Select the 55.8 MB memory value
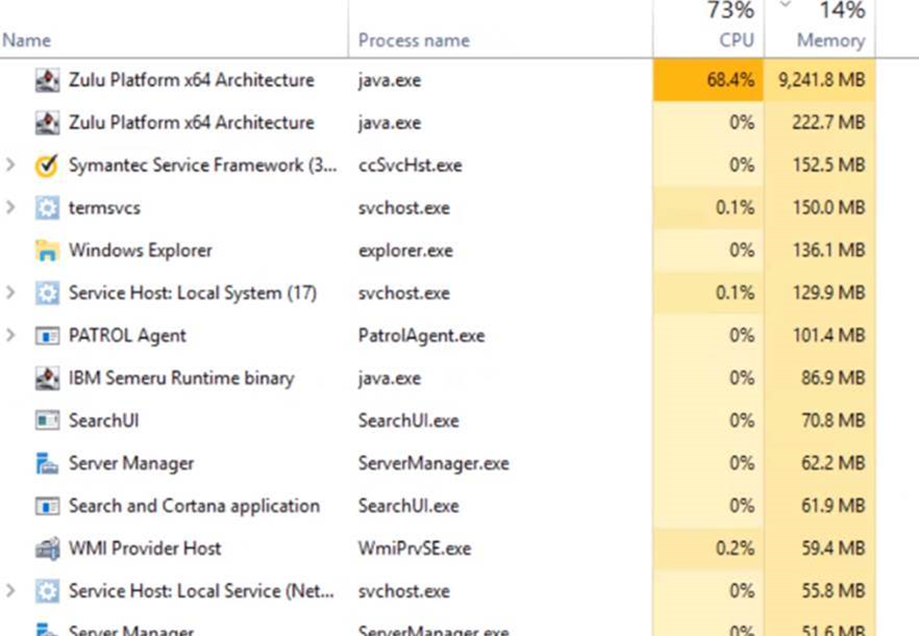The image size is (919, 636). tap(833, 591)
